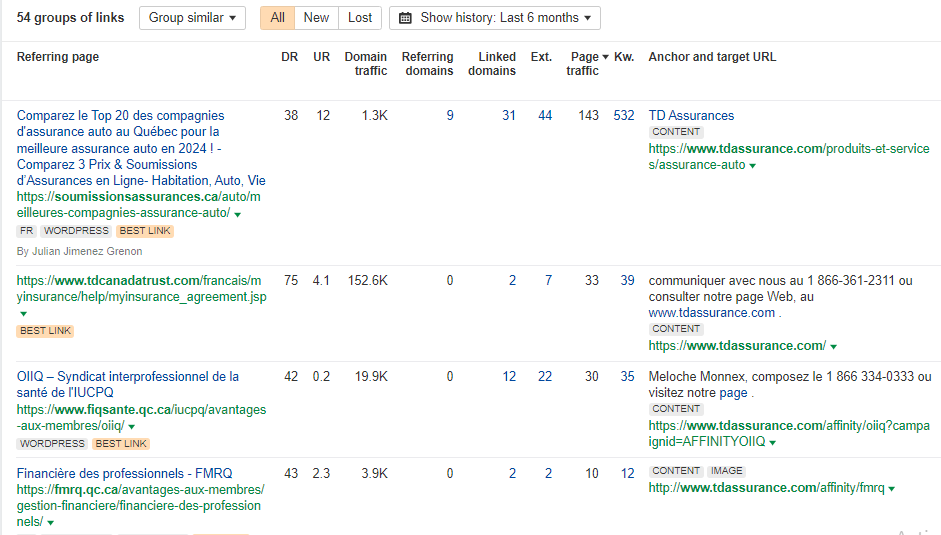Open referring domains value 9
Image resolution: width=941 pixels, height=535 pixels.
click(x=449, y=115)
